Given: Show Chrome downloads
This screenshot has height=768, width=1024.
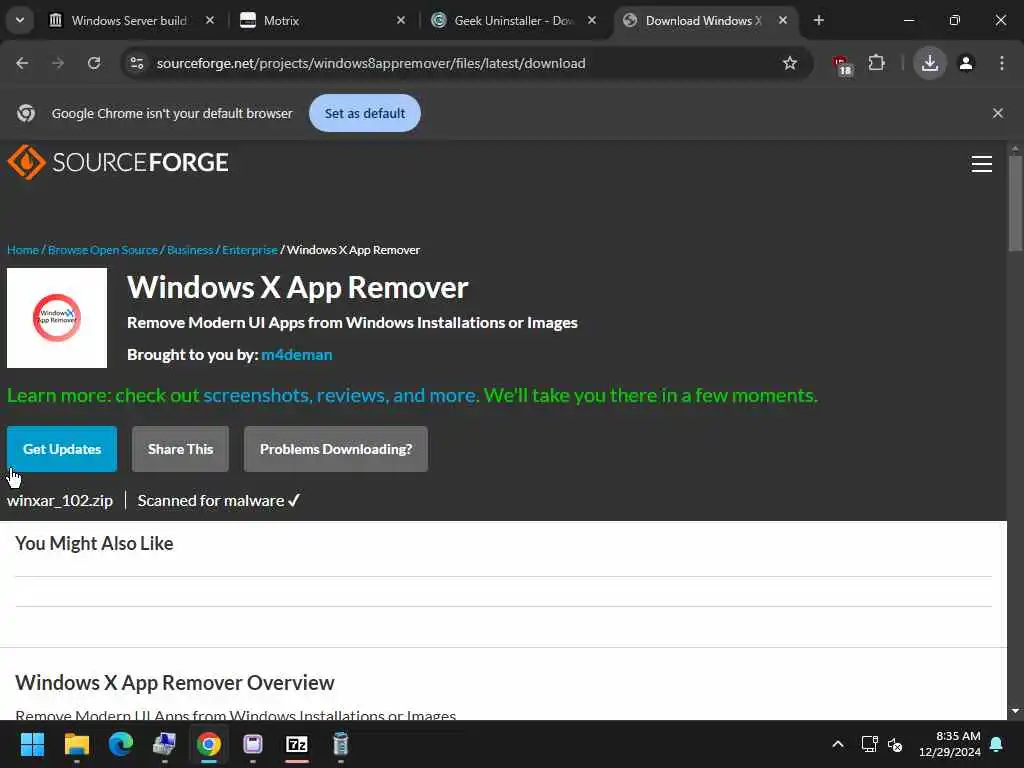Looking at the screenshot, I should click(929, 63).
